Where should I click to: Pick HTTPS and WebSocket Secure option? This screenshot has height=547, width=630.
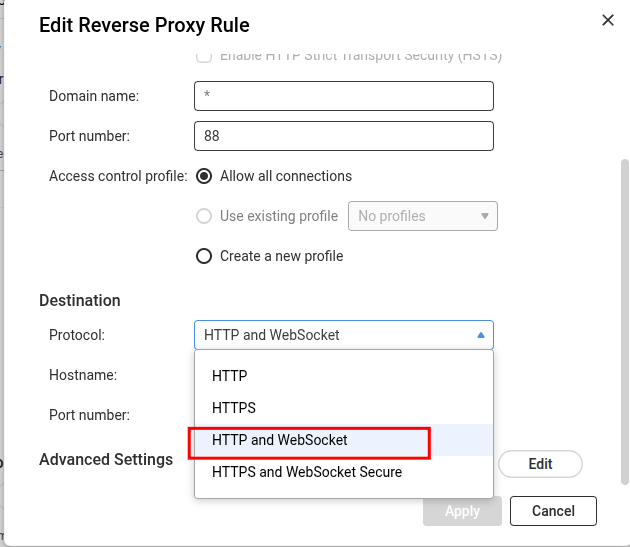coord(307,472)
